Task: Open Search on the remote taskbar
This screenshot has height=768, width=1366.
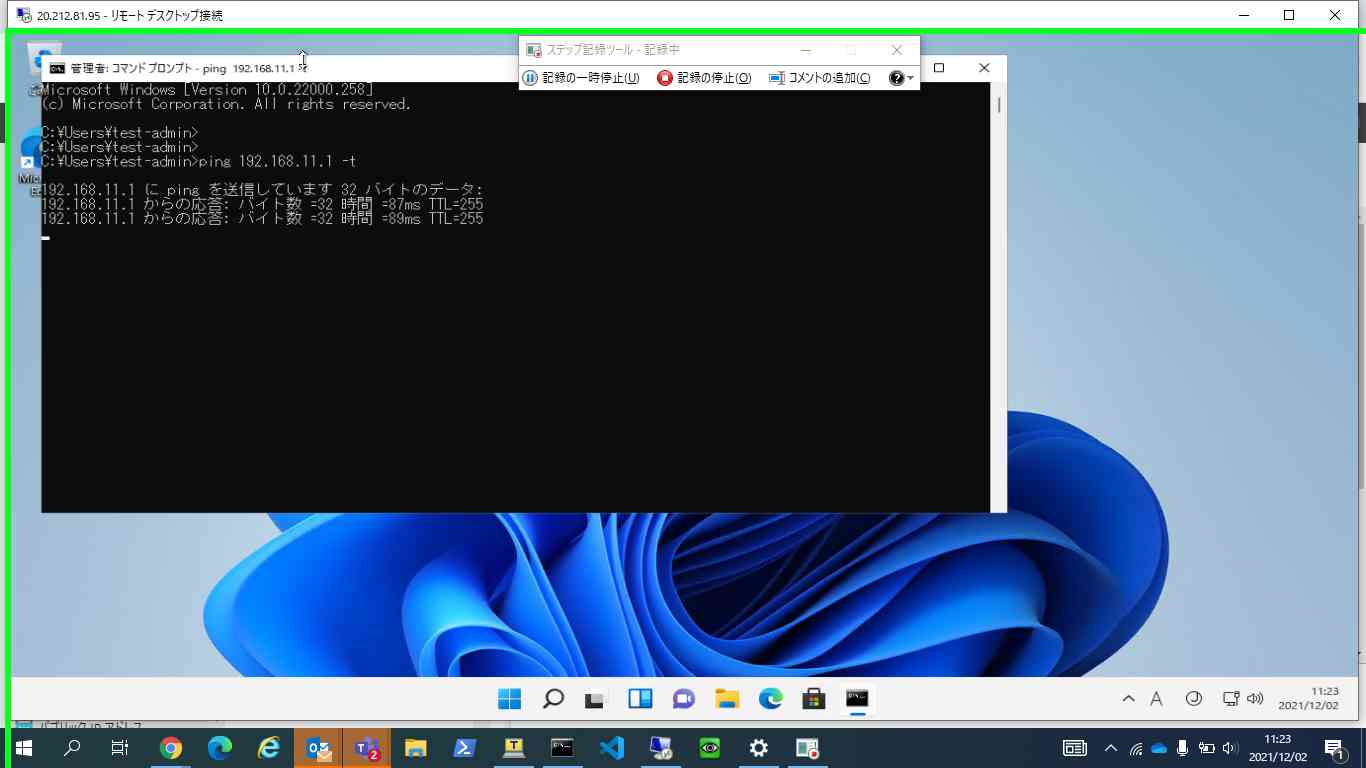Action: tap(553, 699)
